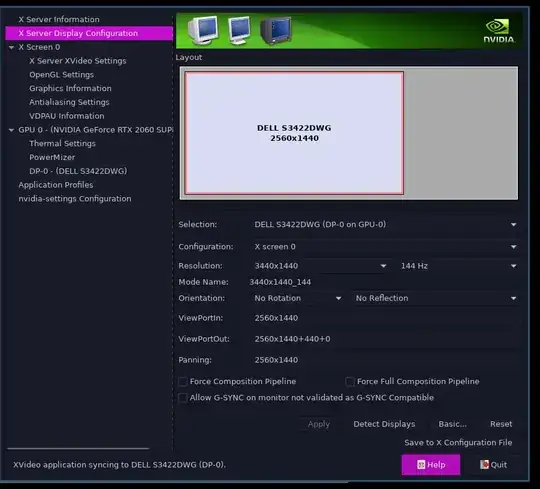Click the NVIDIA logo in banner
Viewport: 540px width, 489px height.
pos(499,31)
